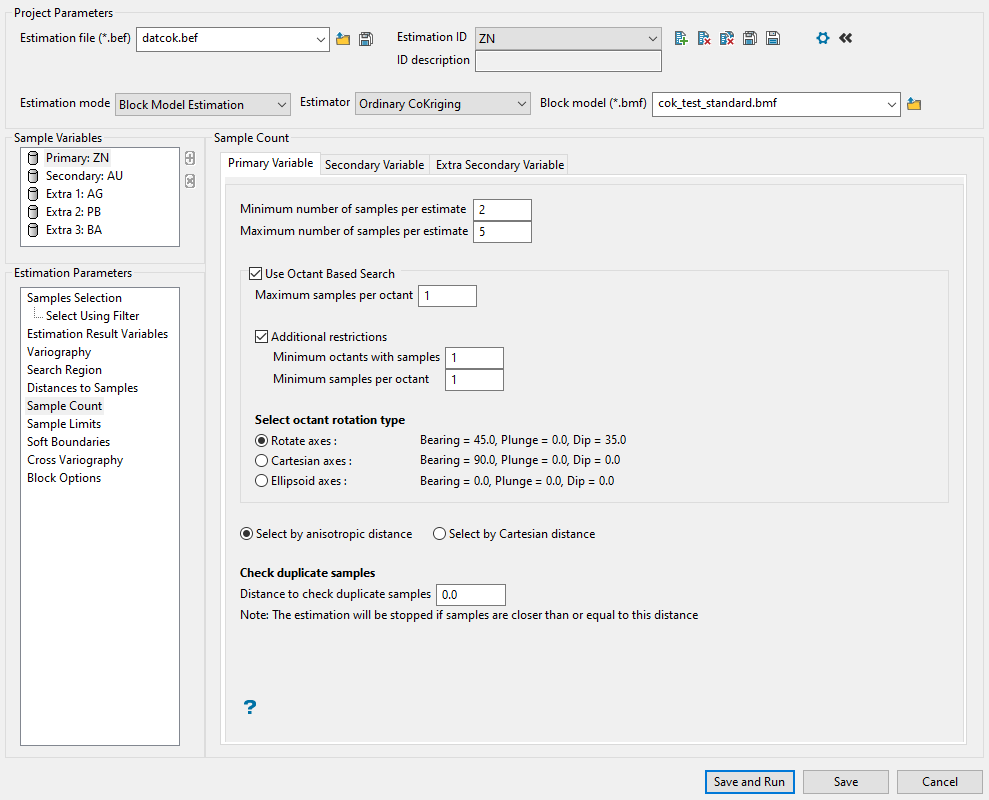Click the double left chevron collapse icon
Screen dimensions: 989x800
point(845,38)
